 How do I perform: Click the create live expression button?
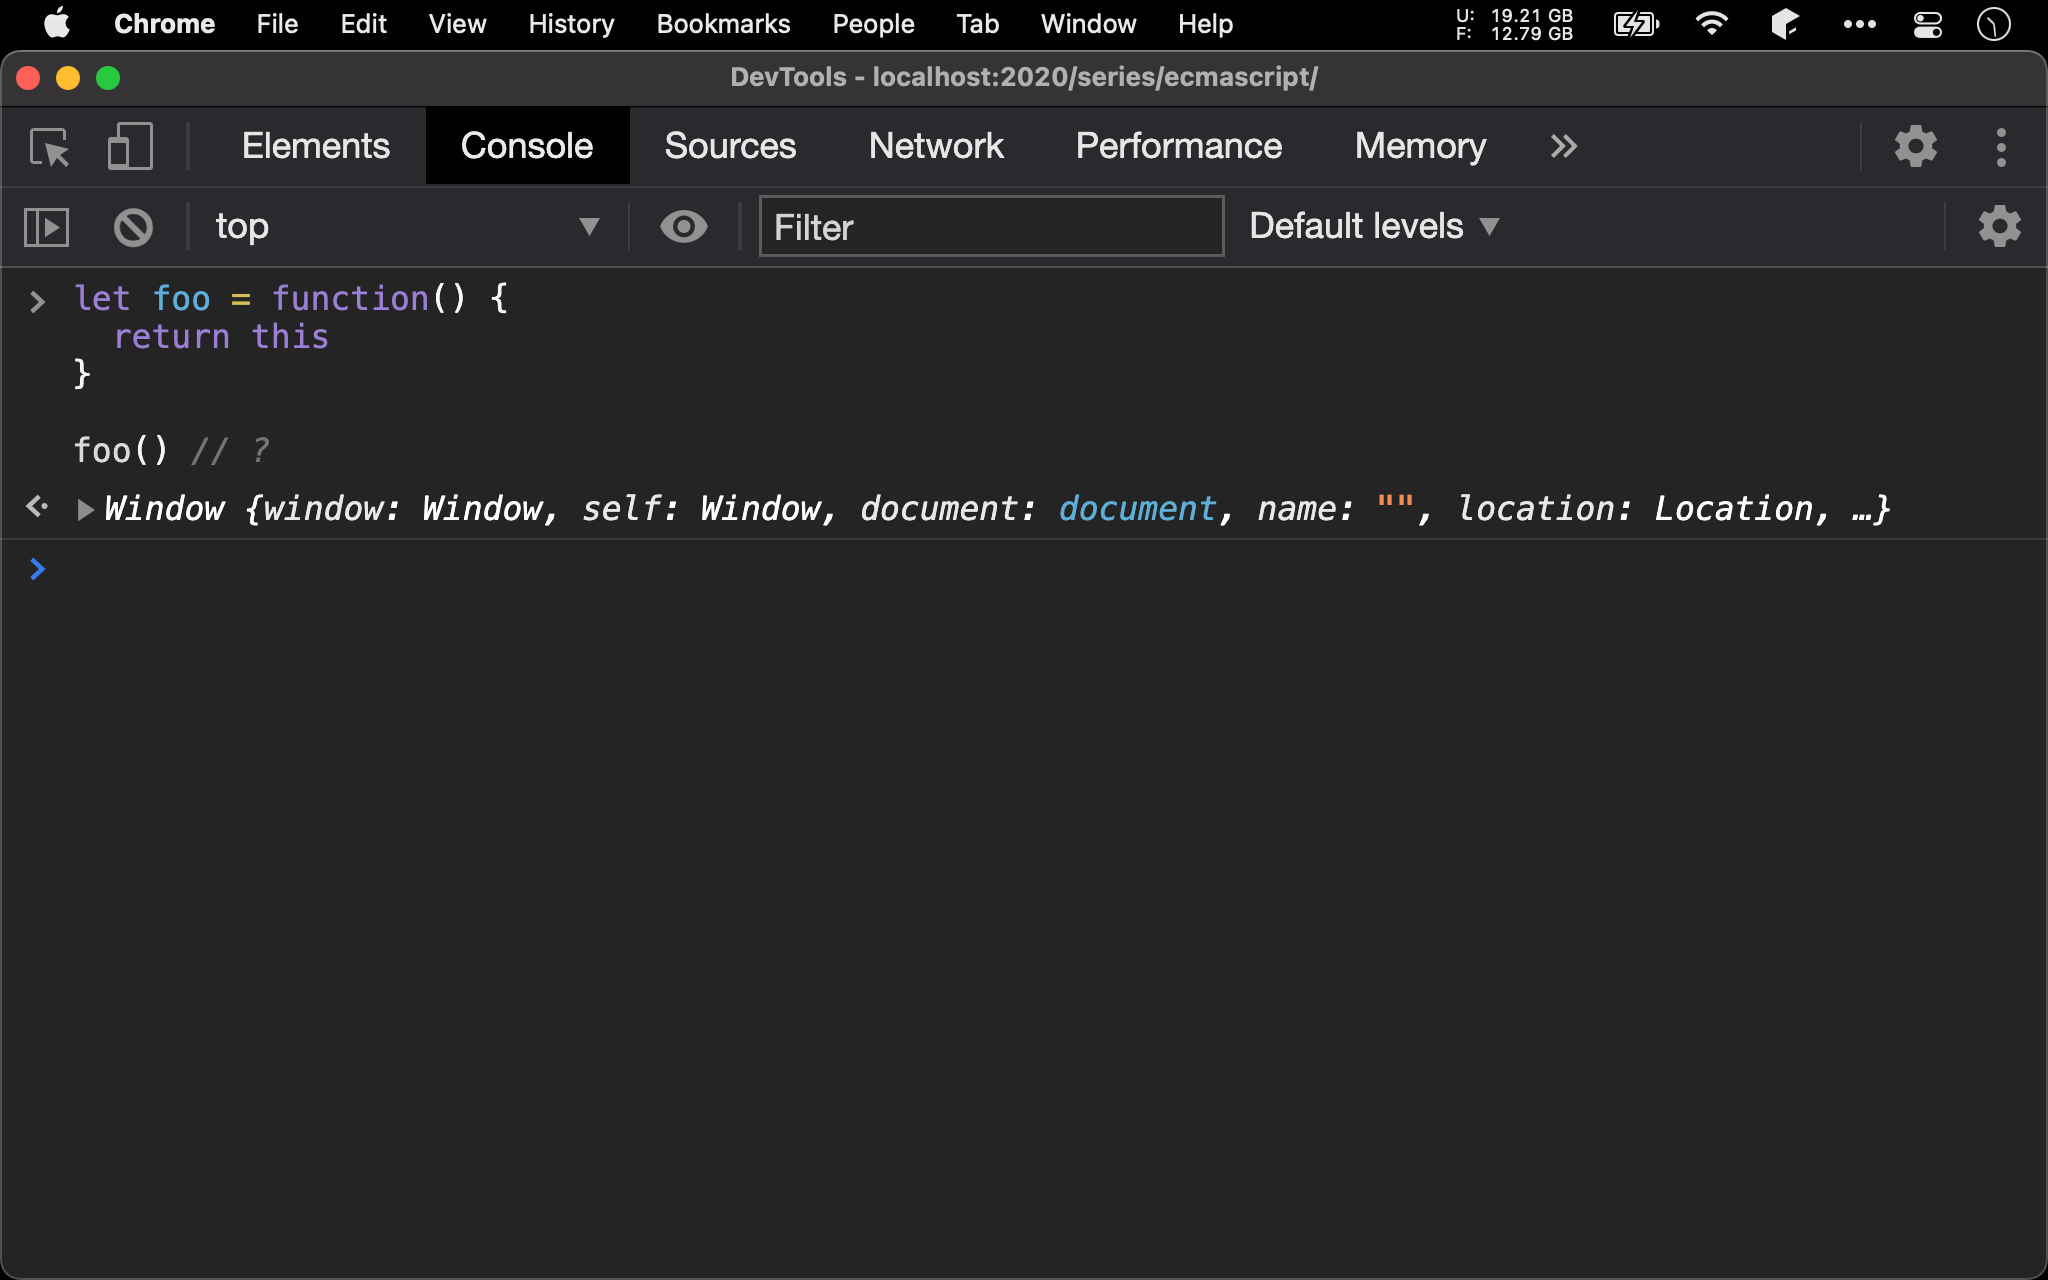[x=681, y=226]
